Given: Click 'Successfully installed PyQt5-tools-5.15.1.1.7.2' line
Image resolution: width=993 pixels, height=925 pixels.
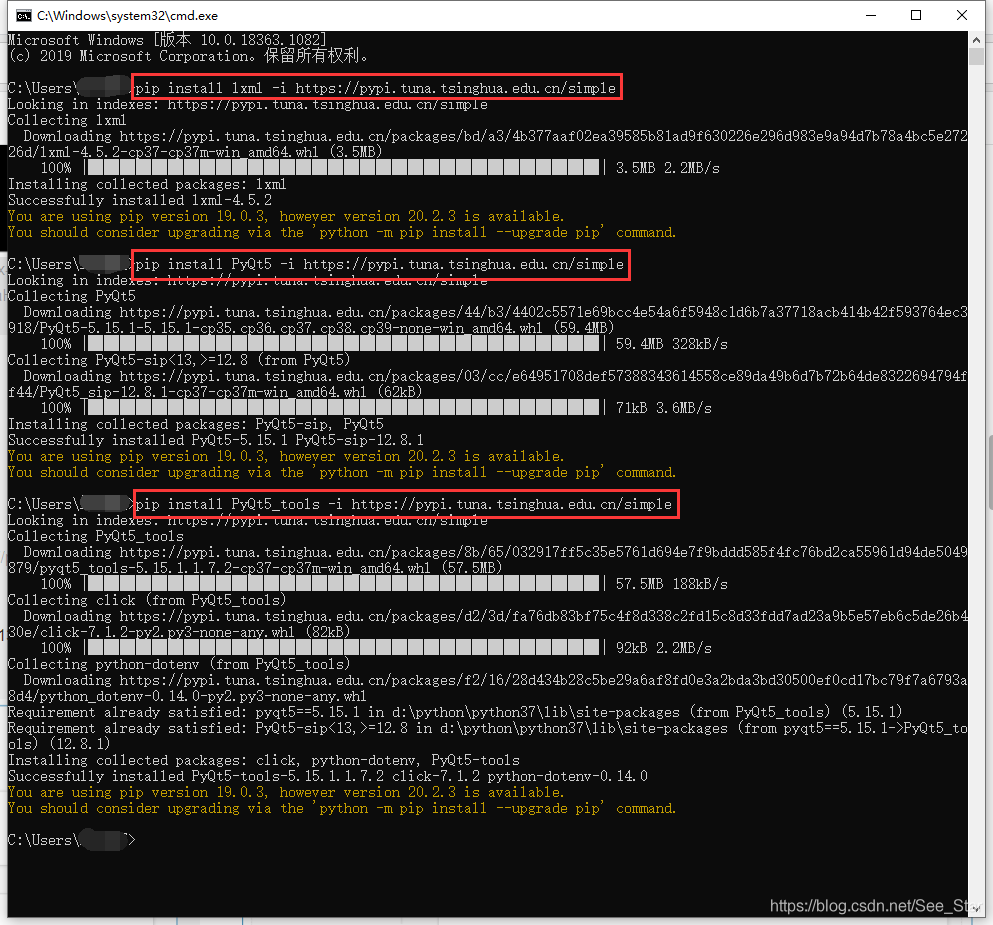Looking at the screenshot, I should pos(328,776).
